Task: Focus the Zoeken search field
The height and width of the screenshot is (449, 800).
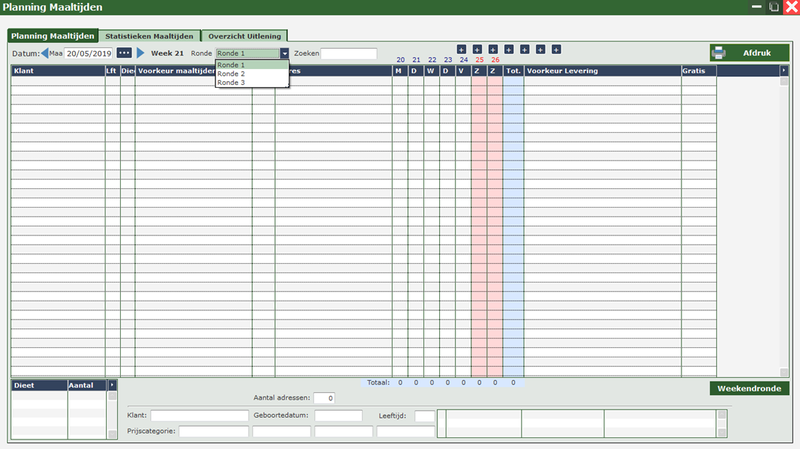Action: [349, 54]
